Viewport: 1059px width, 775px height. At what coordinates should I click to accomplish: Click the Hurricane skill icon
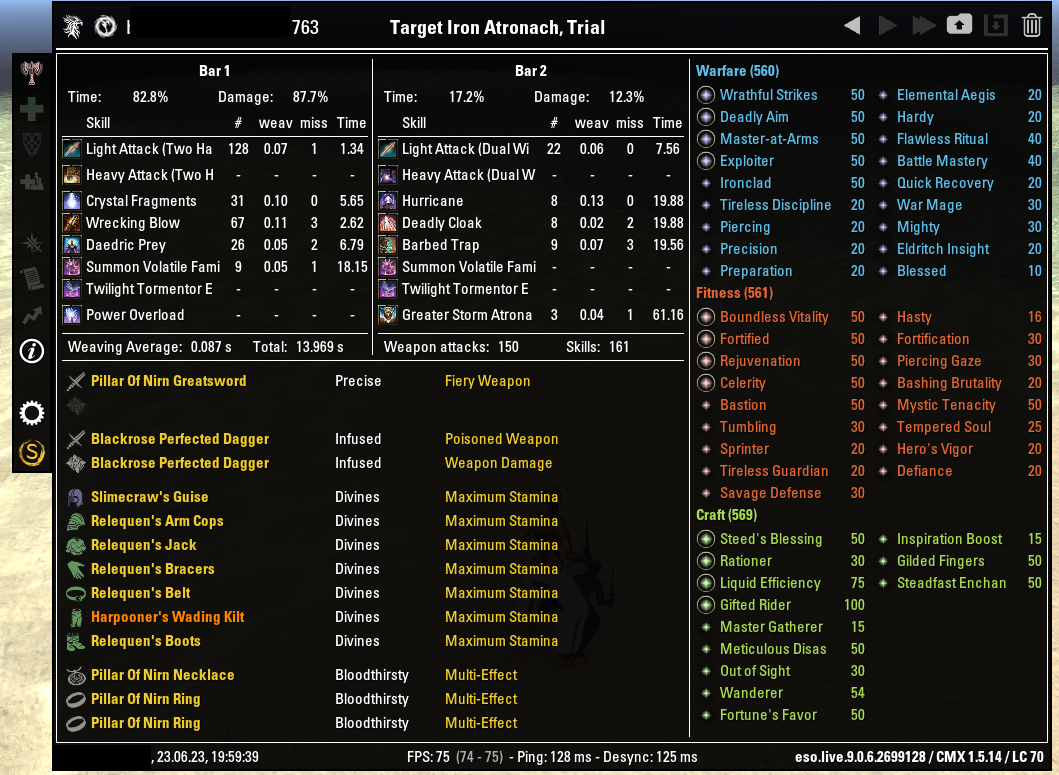(388, 201)
